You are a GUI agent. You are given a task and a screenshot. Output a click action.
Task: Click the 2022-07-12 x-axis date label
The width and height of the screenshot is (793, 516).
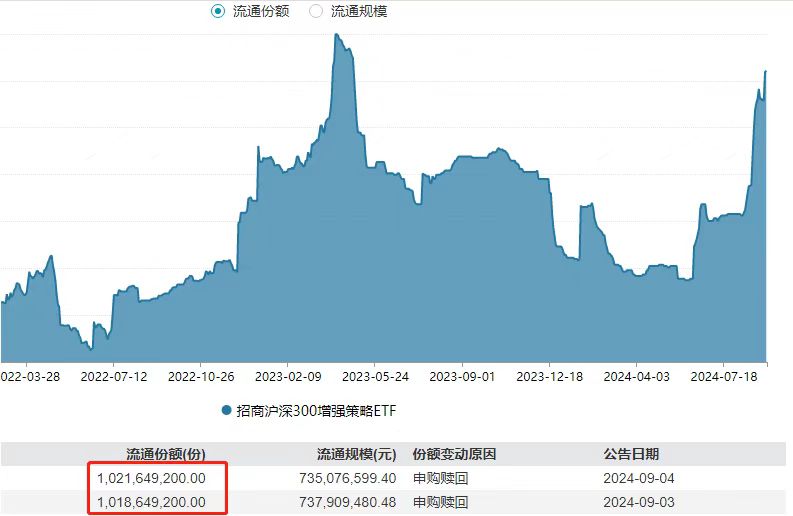click(114, 377)
